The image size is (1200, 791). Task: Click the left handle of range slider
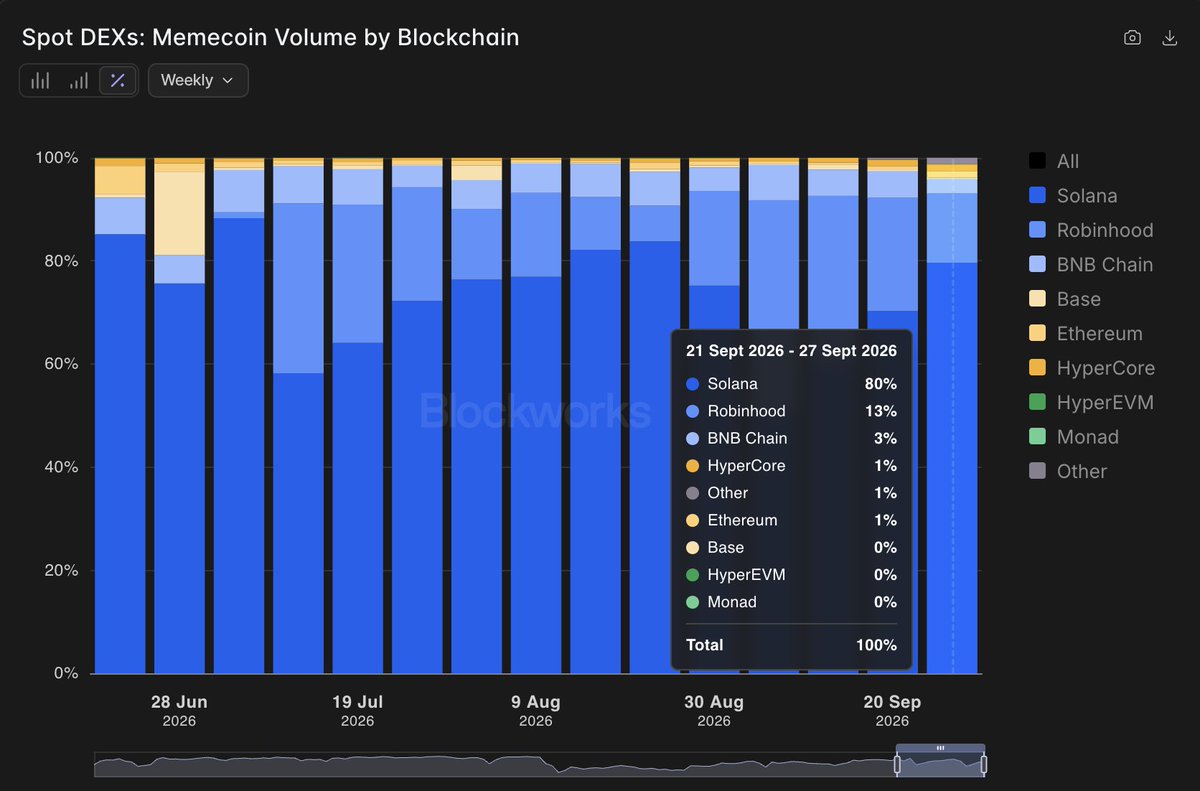(897, 765)
